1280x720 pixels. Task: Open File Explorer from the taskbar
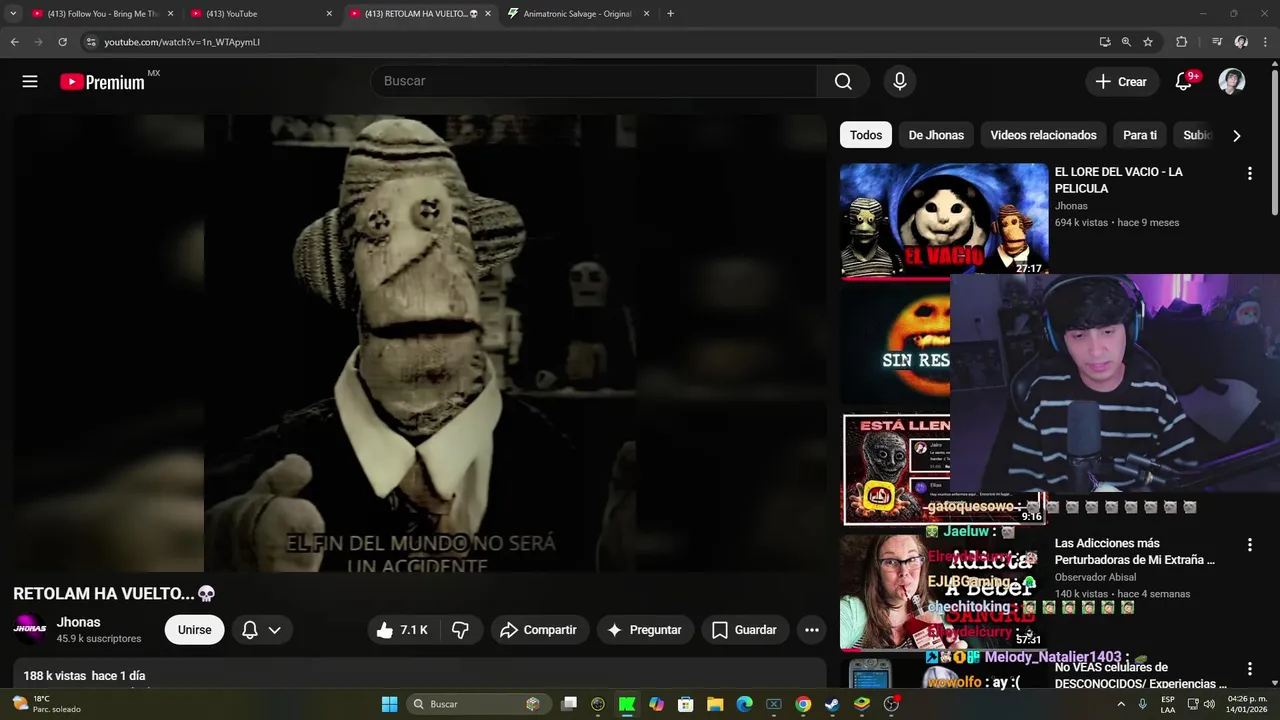point(715,704)
